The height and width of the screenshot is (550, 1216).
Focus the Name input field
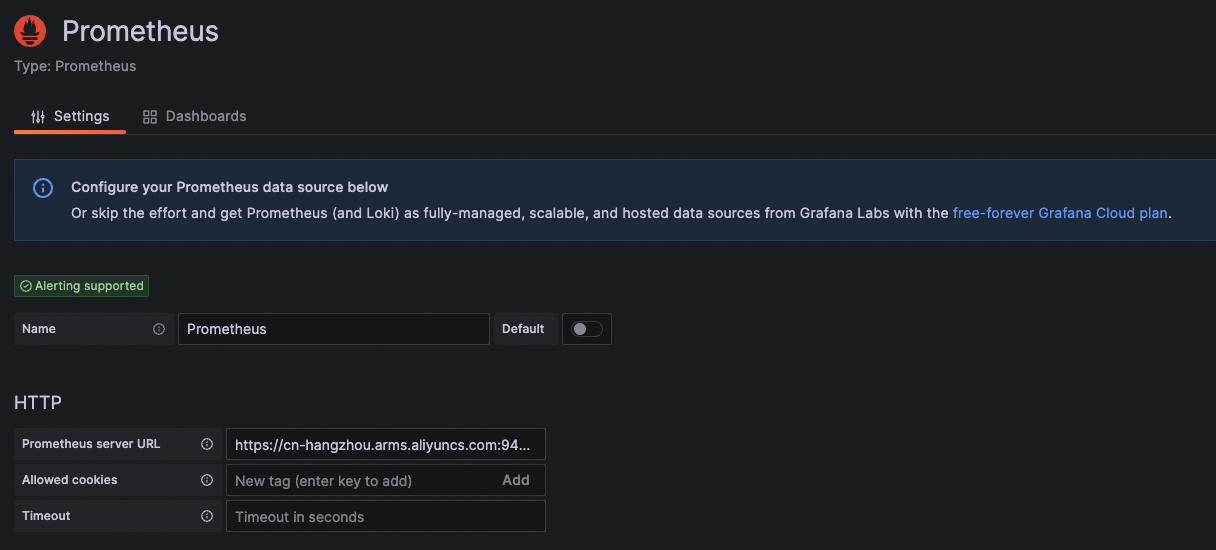(333, 329)
